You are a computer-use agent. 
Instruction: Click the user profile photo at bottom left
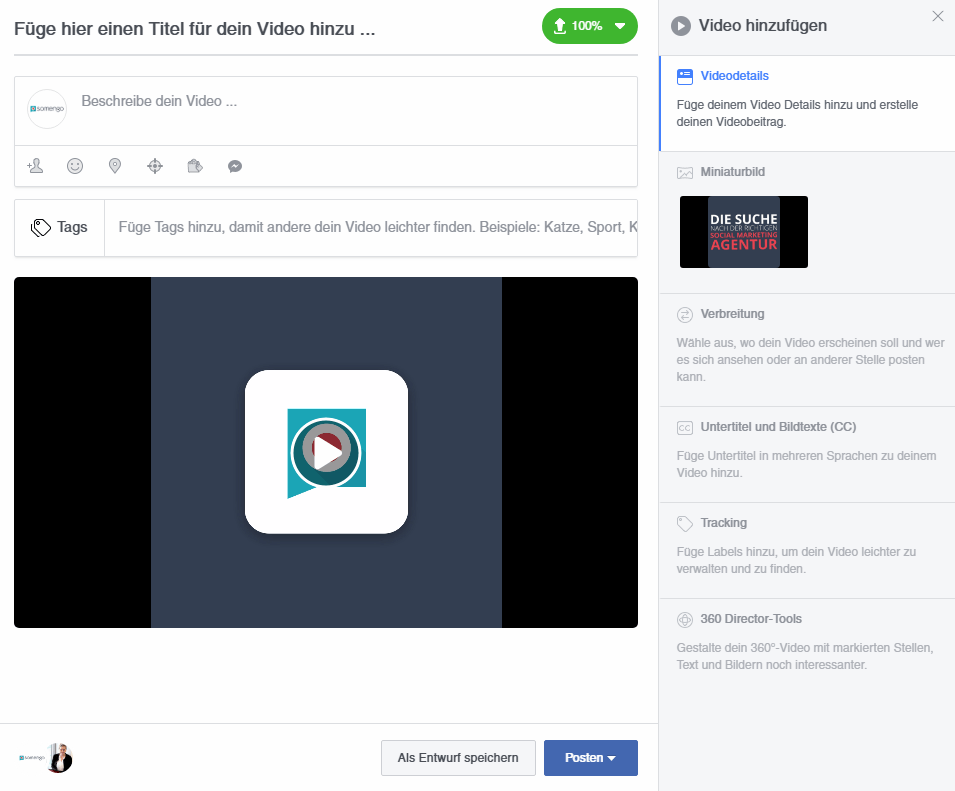tap(60, 758)
